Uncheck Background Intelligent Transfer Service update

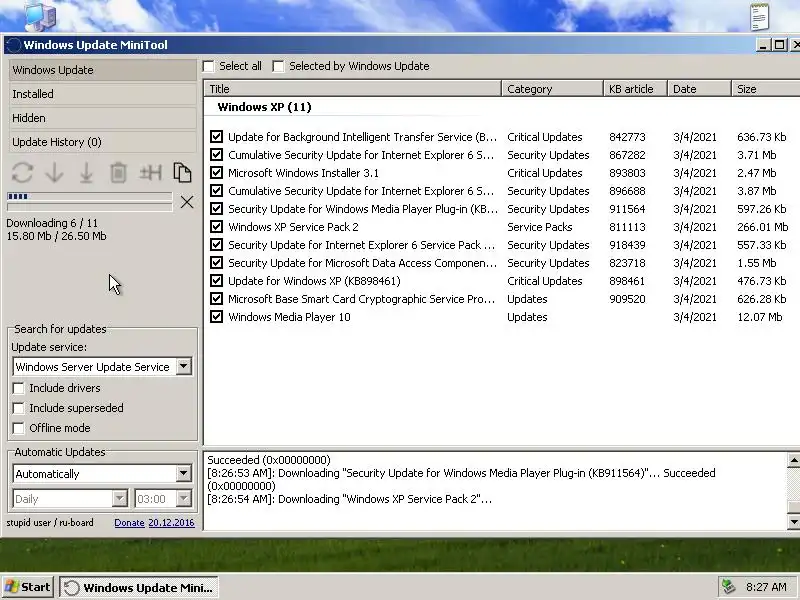coord(216,137)
